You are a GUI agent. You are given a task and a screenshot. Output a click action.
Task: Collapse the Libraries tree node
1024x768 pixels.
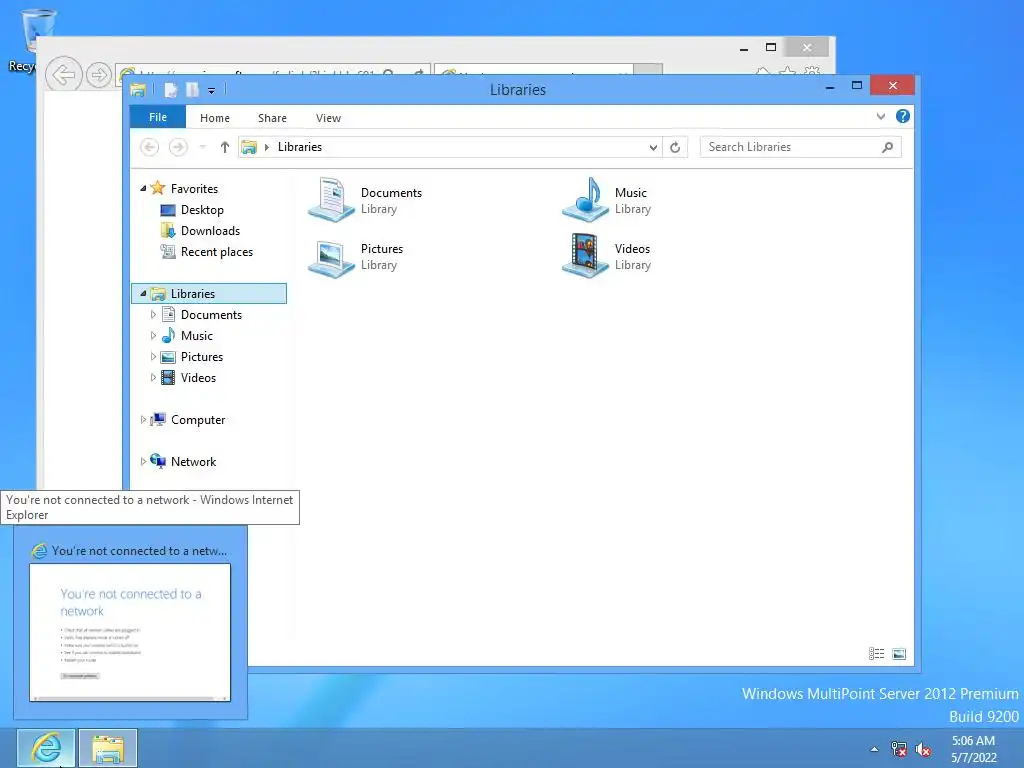pos(143,293)
